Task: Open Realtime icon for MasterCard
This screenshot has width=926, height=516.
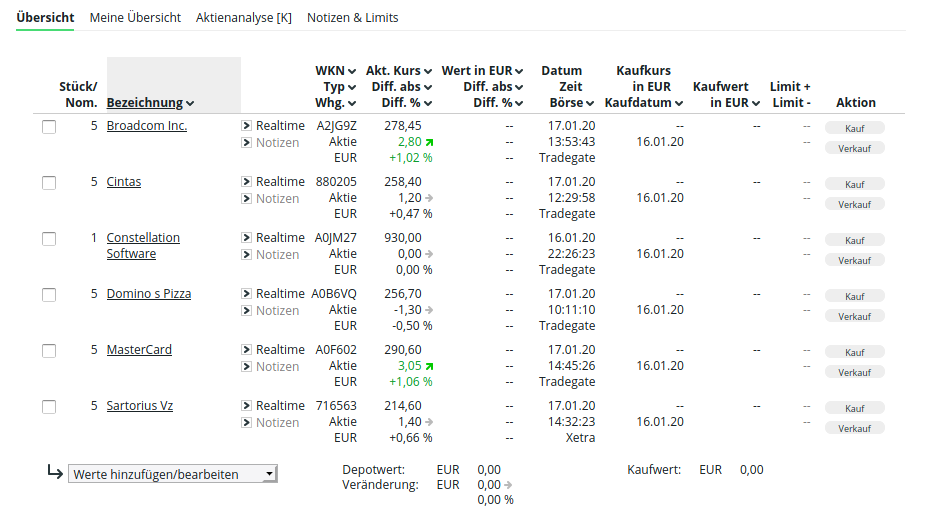Action: pos(246,350)
